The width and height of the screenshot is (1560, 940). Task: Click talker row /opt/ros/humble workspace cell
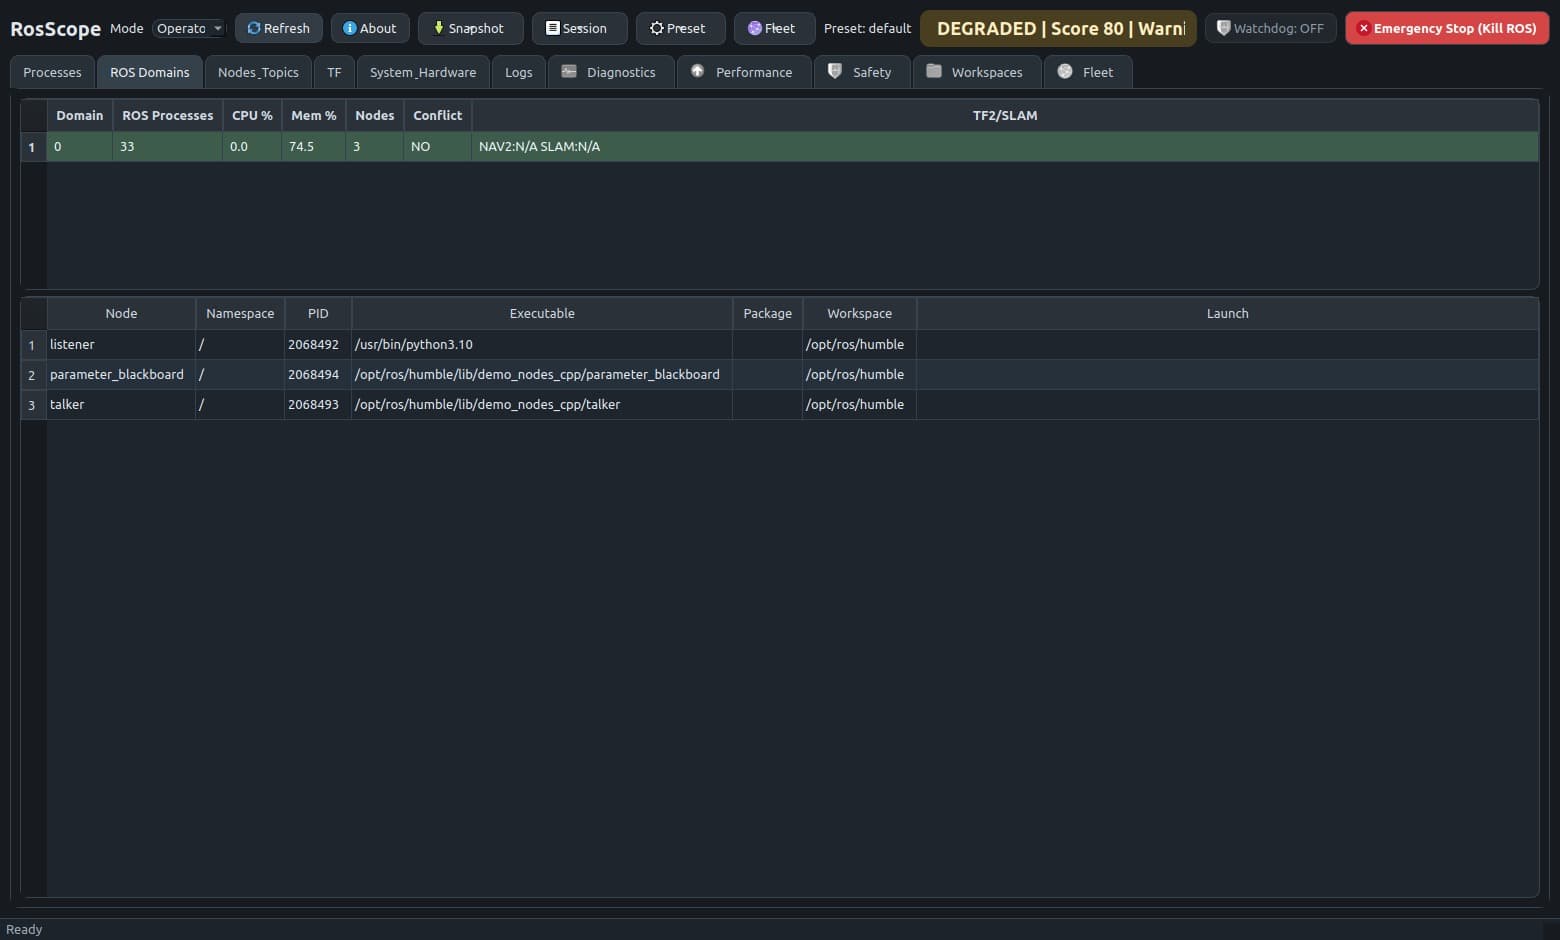pos(860,405)
